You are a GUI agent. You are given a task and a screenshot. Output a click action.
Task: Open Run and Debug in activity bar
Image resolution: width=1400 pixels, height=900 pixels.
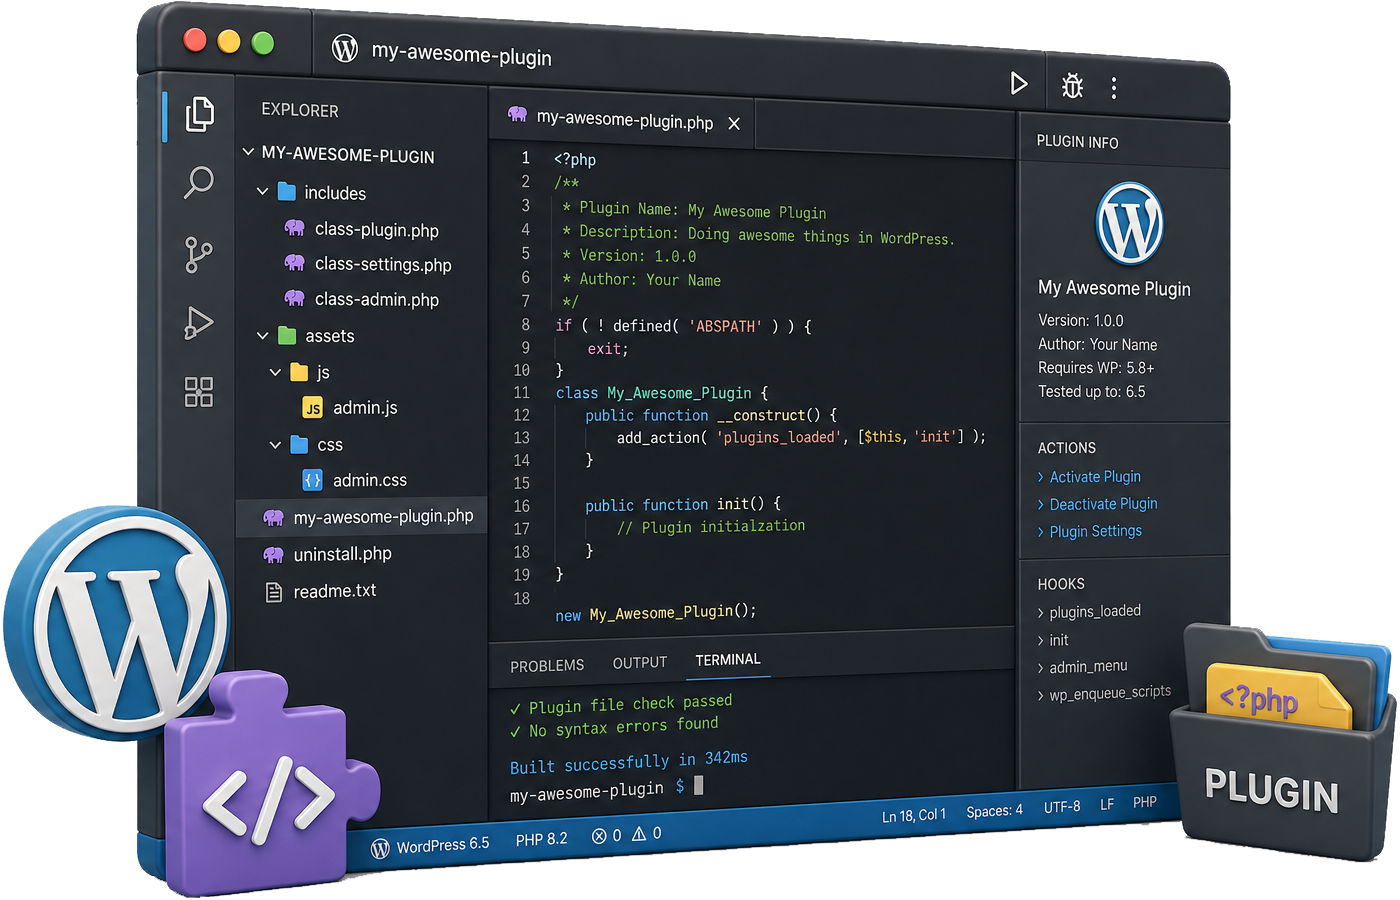pyautogui.click(x=199, y=323)
